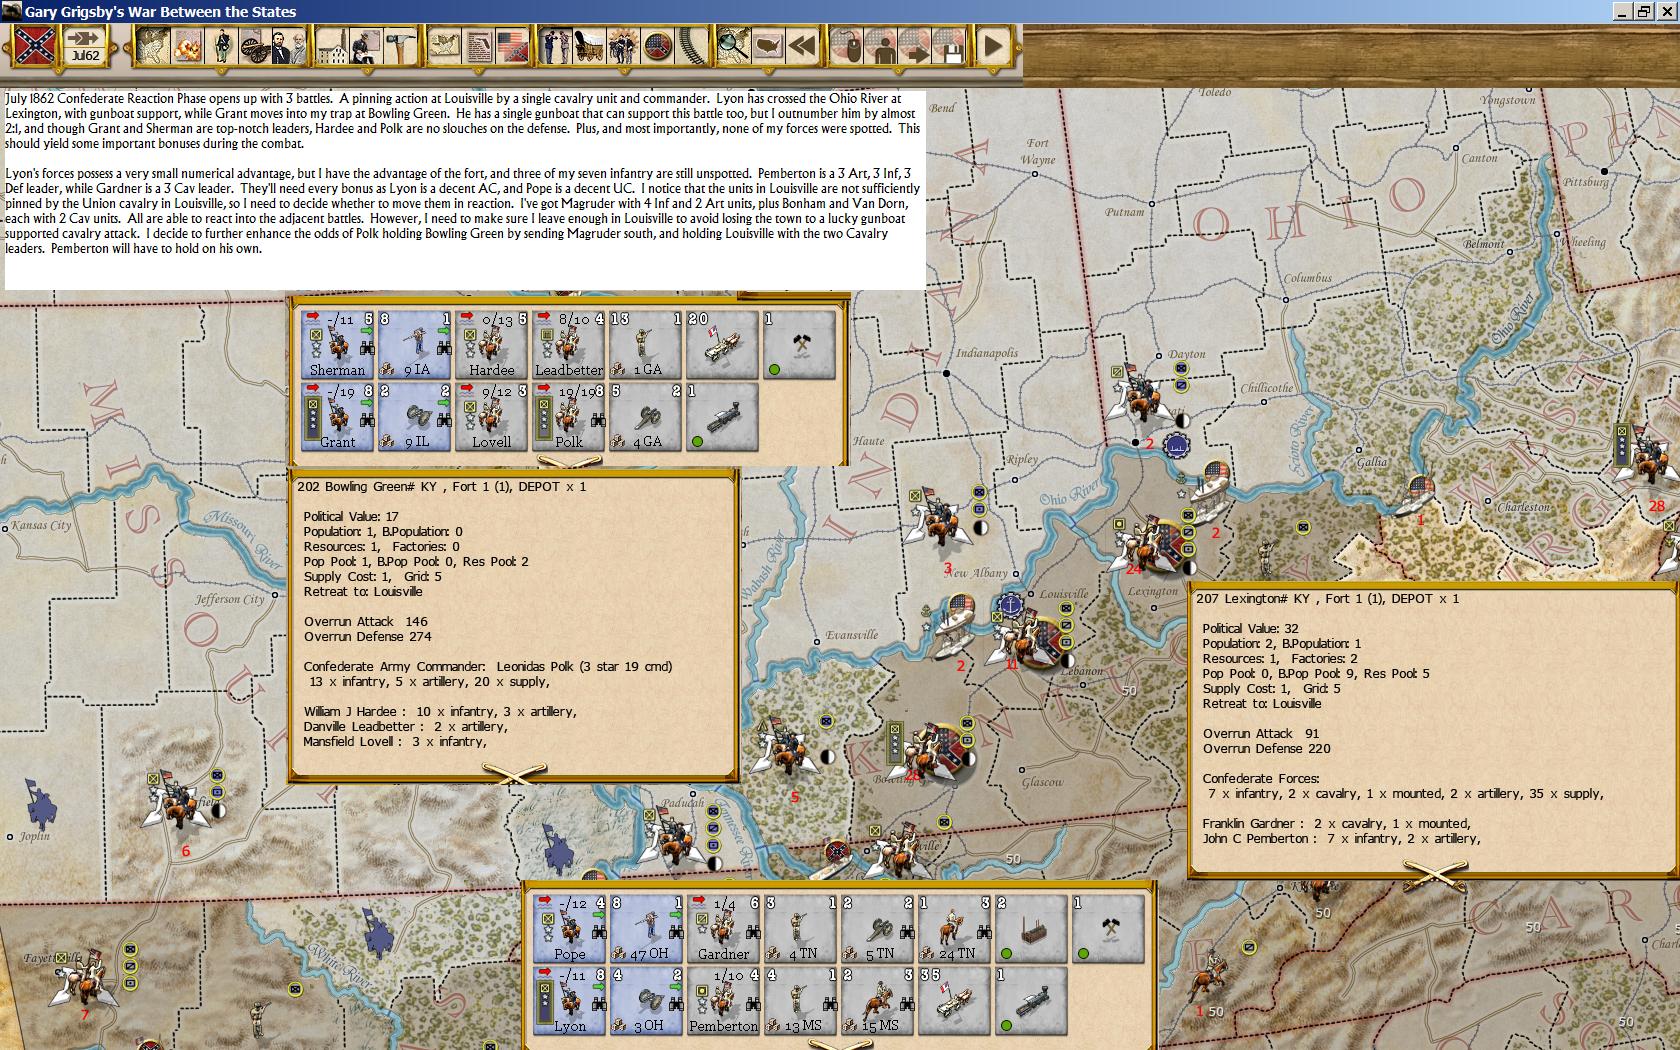Viewport: 1680px width, 1050px height.
Task: Select the 15 MS cavalry unit card
Action: coord(877,1000)
